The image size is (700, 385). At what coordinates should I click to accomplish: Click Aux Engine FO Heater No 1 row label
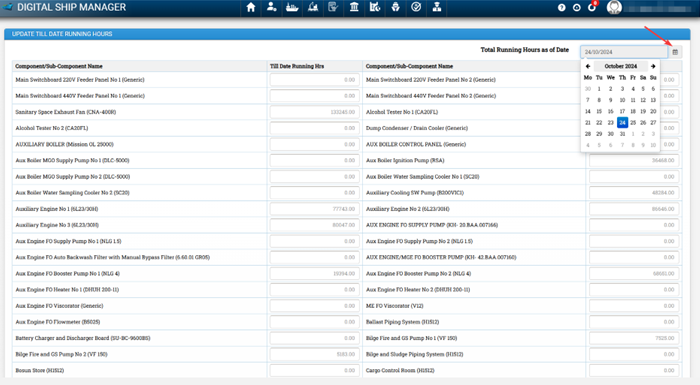click(67, 290)
